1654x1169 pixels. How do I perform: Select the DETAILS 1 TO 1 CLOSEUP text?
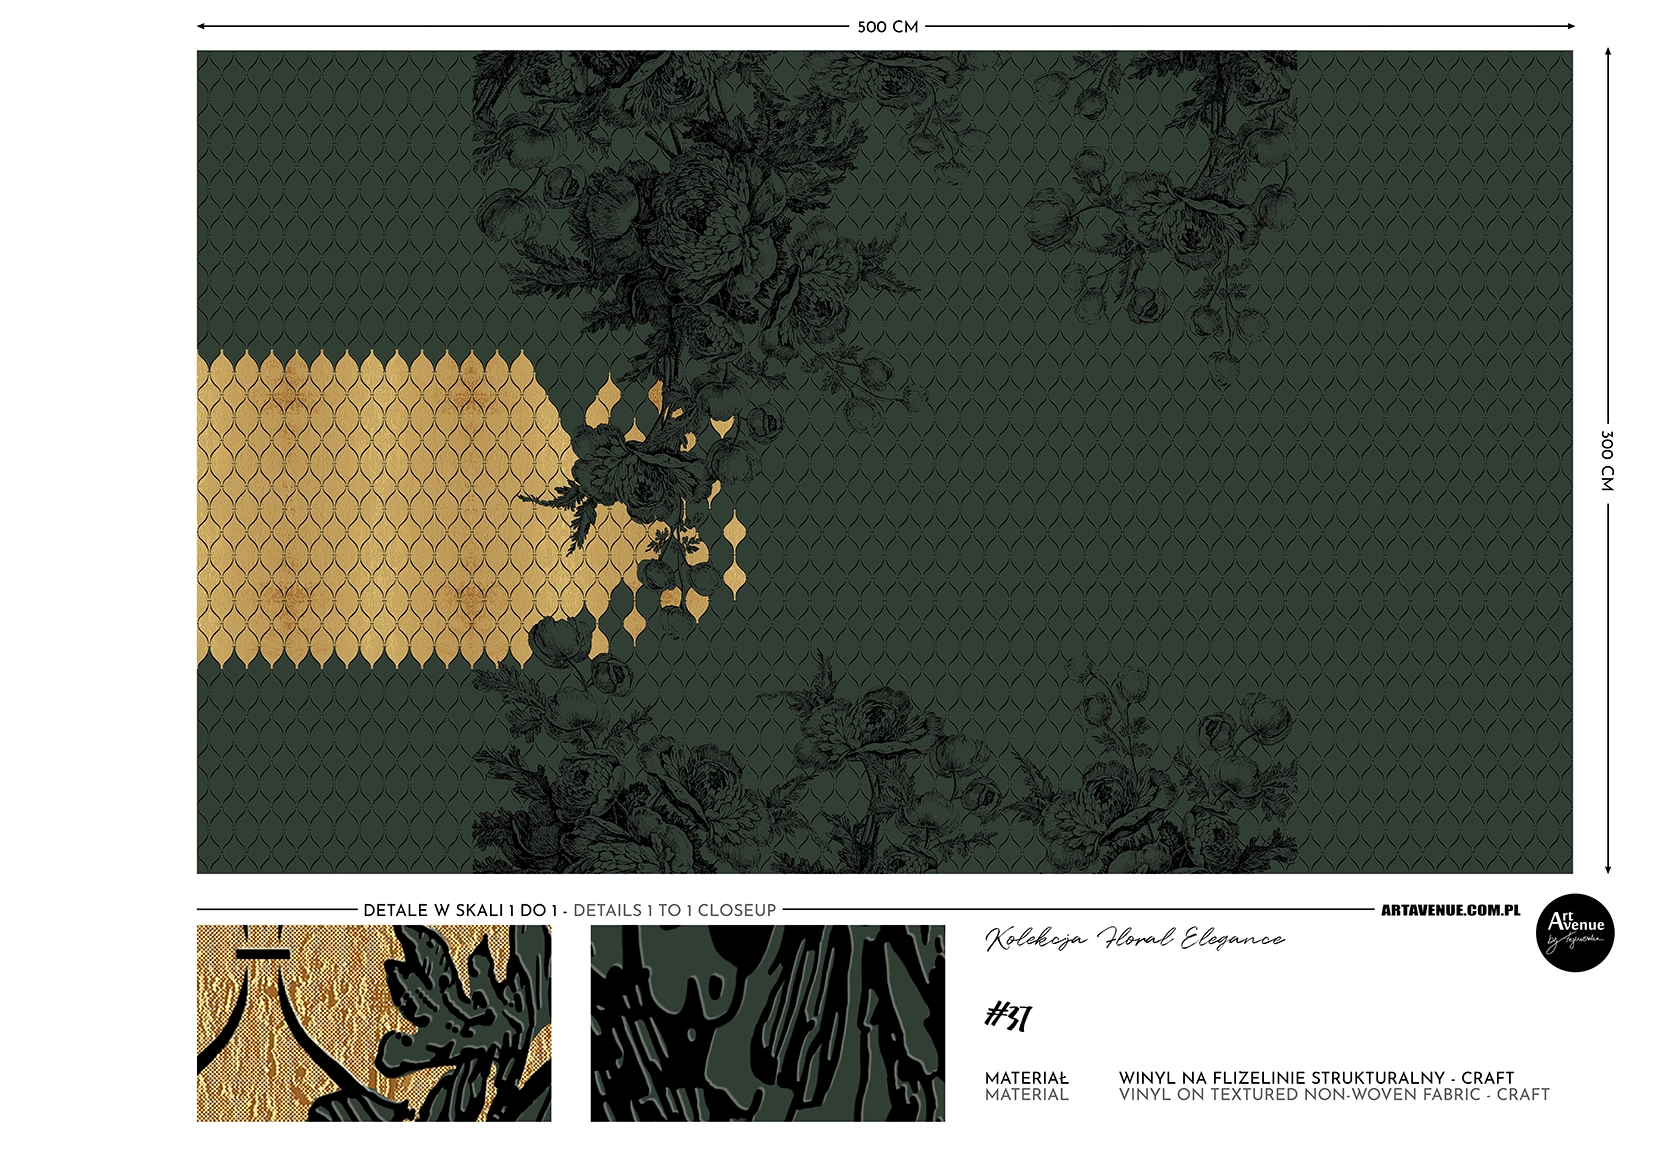pos(674,910)
